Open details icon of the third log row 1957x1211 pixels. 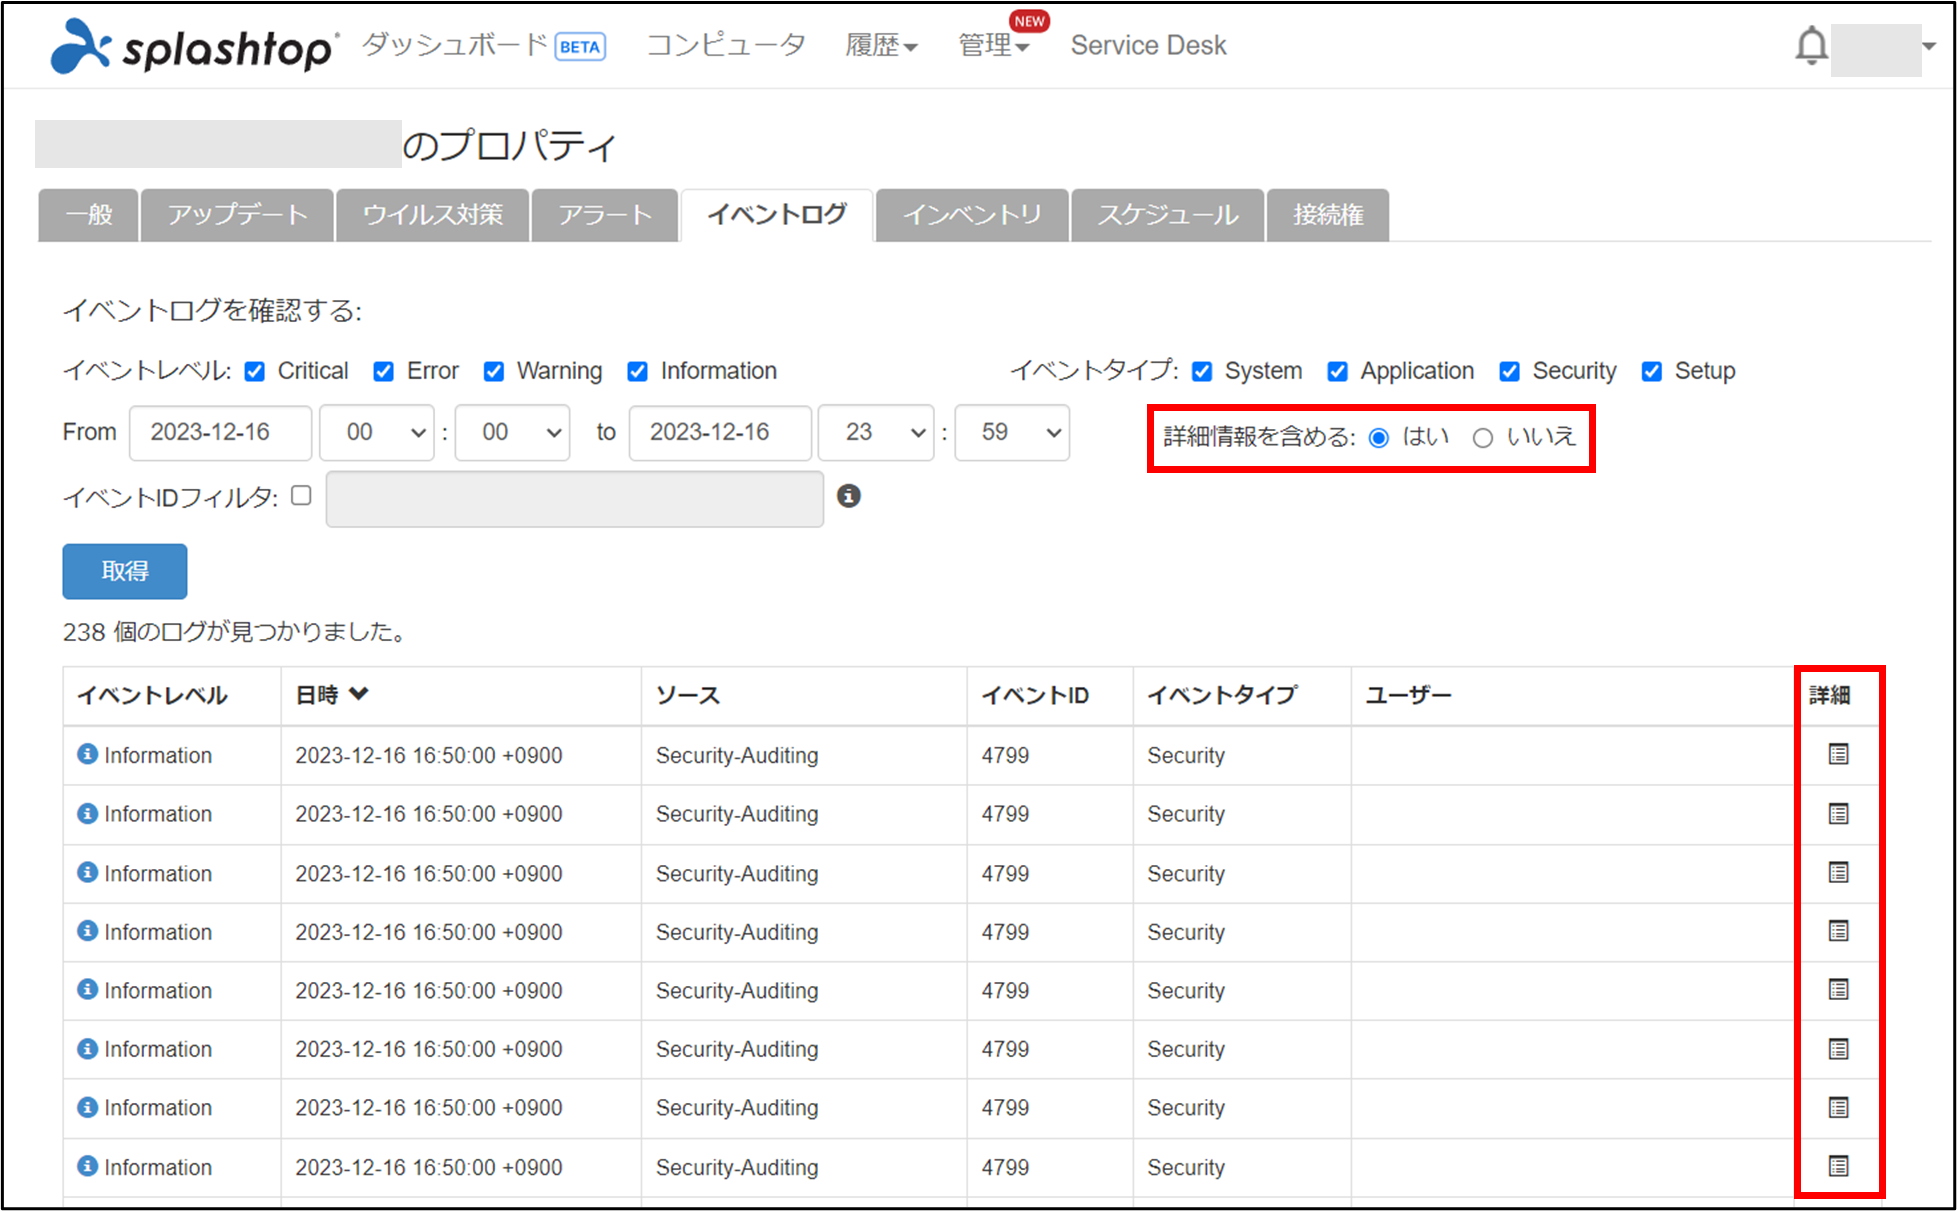1838,872
